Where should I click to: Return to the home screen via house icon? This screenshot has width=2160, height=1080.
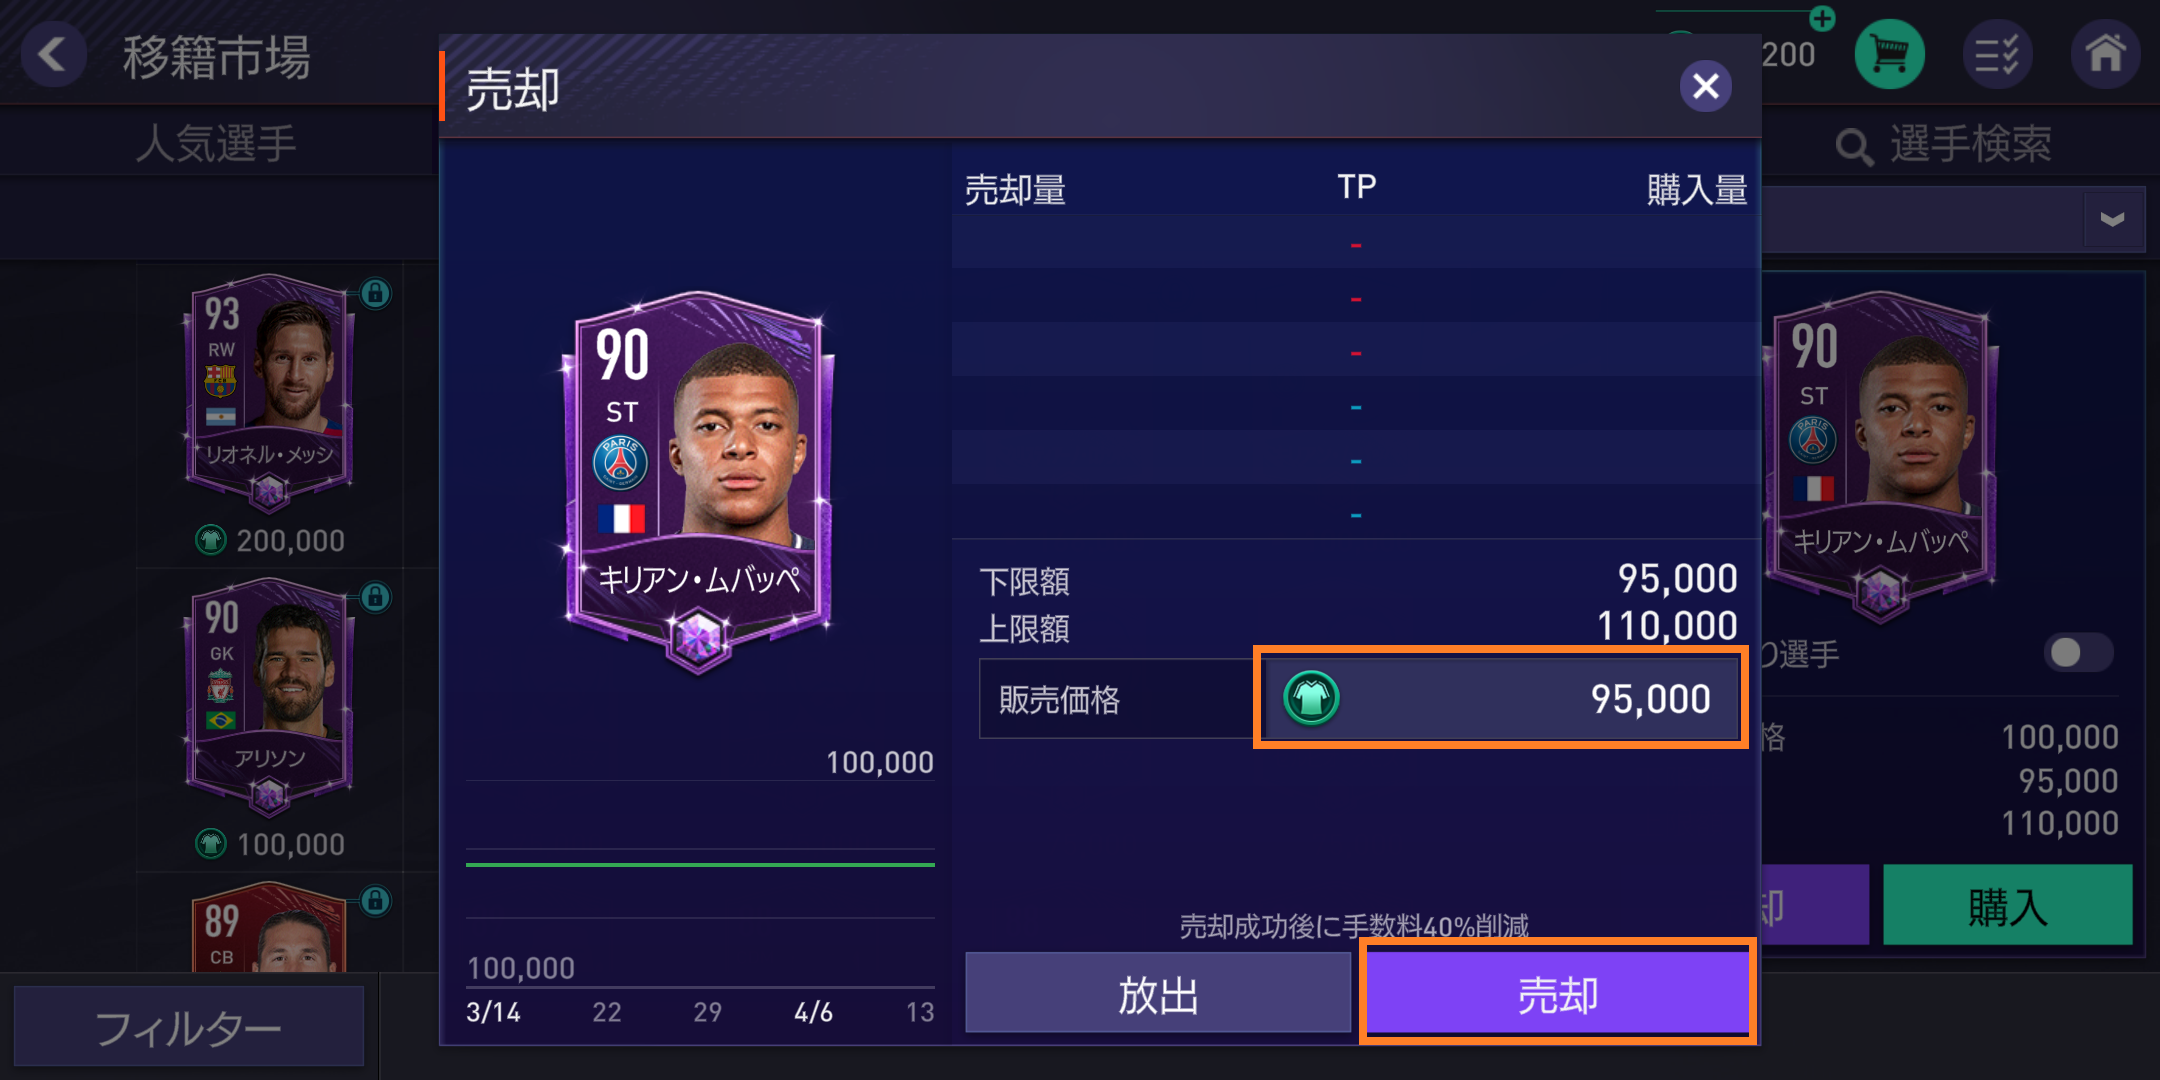point(2105,54)
